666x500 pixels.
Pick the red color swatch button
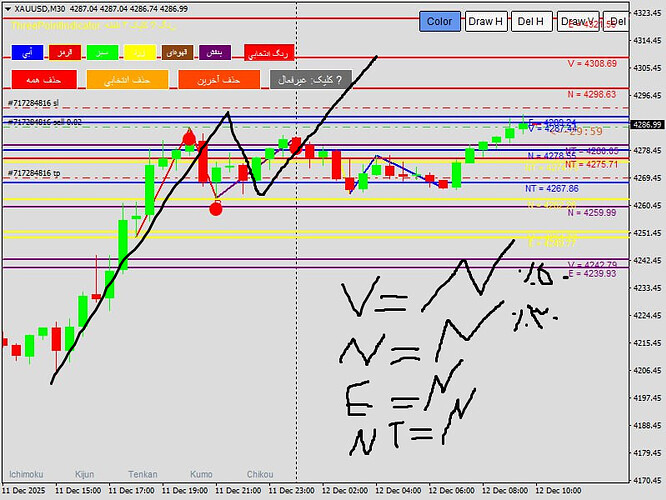65,53
